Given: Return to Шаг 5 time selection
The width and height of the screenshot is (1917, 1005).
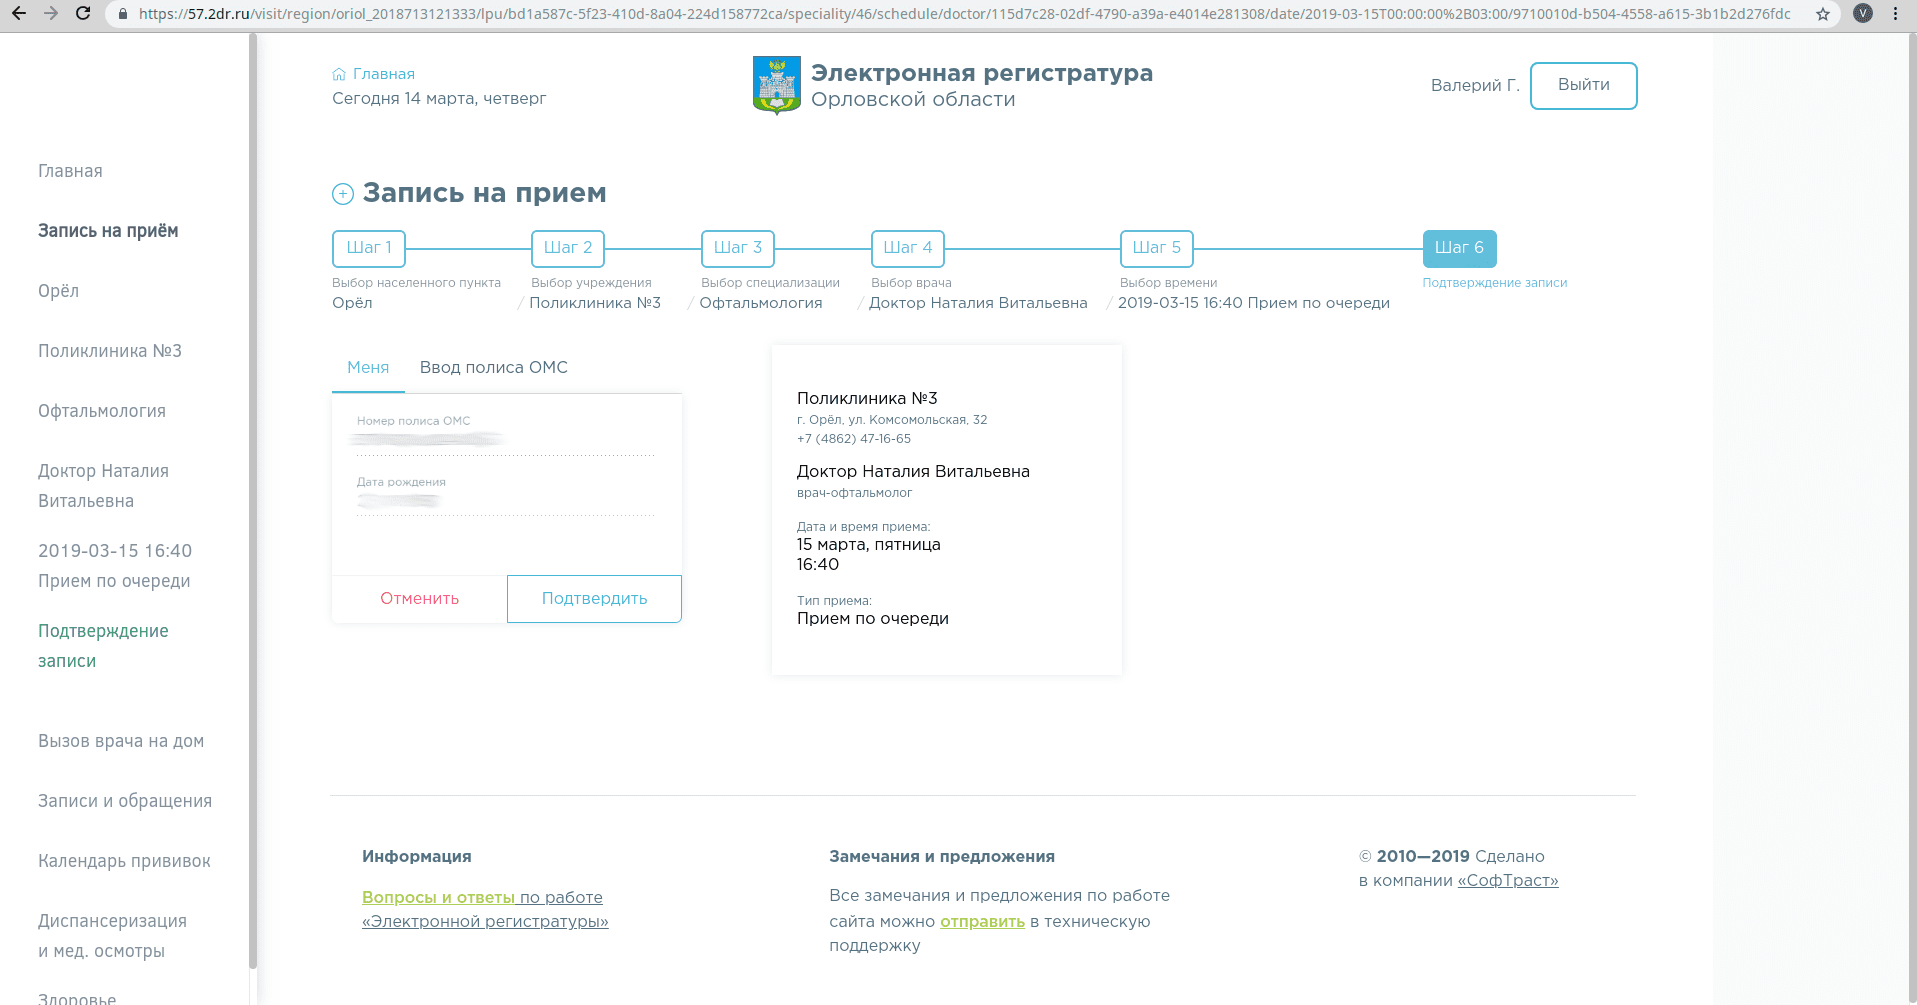Looking at the screenshot, I should point(1156,248).
